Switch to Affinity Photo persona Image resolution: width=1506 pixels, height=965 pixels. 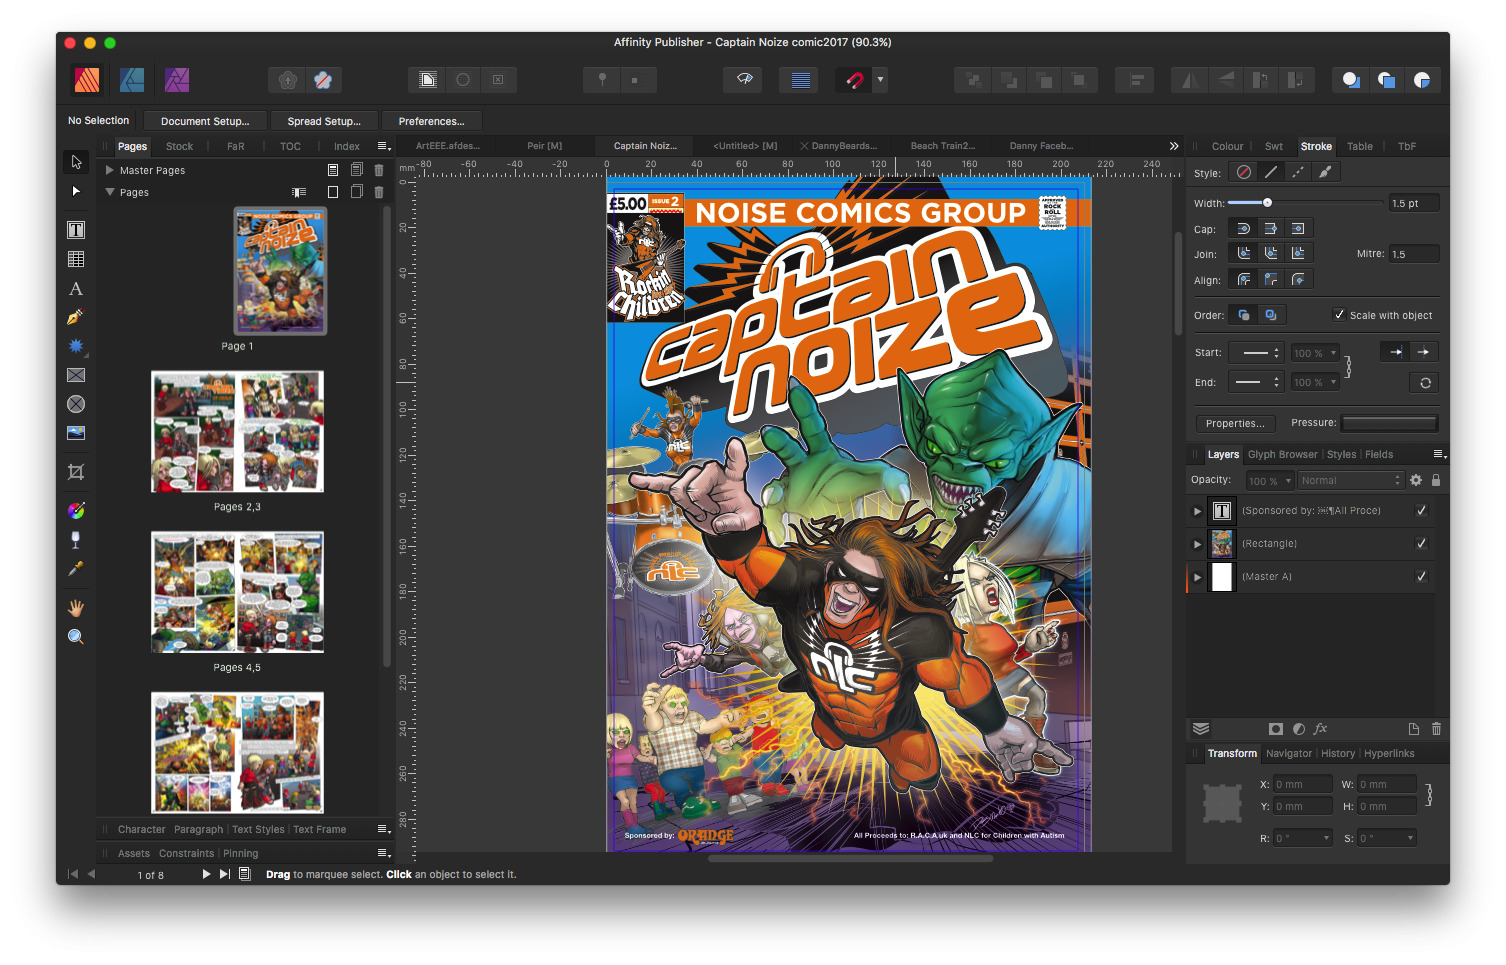pyautogui.click(x=177, y=80)
